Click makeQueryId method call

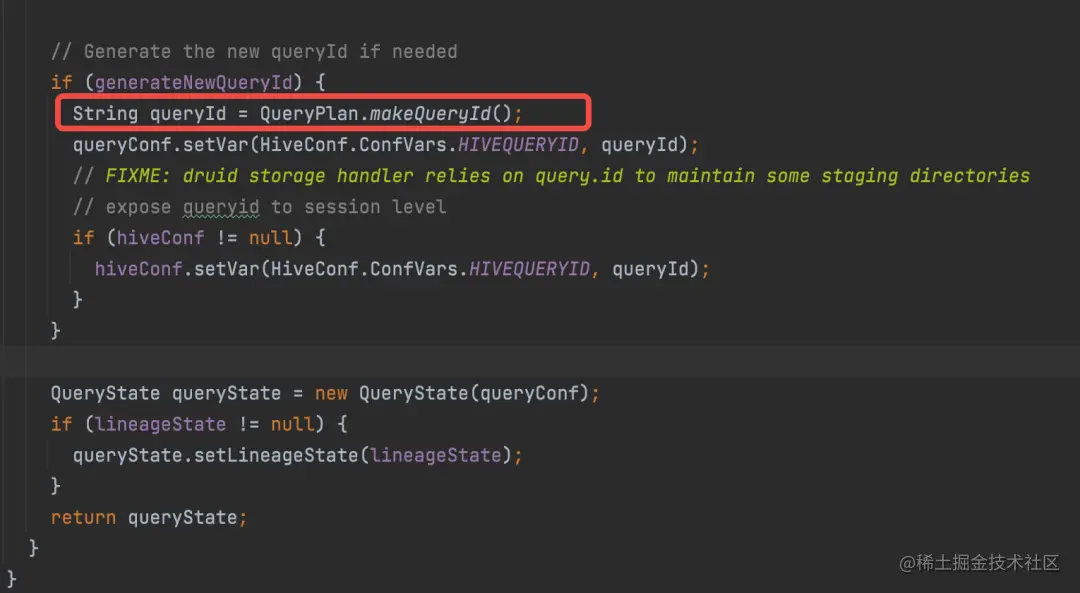coord(430,114)
